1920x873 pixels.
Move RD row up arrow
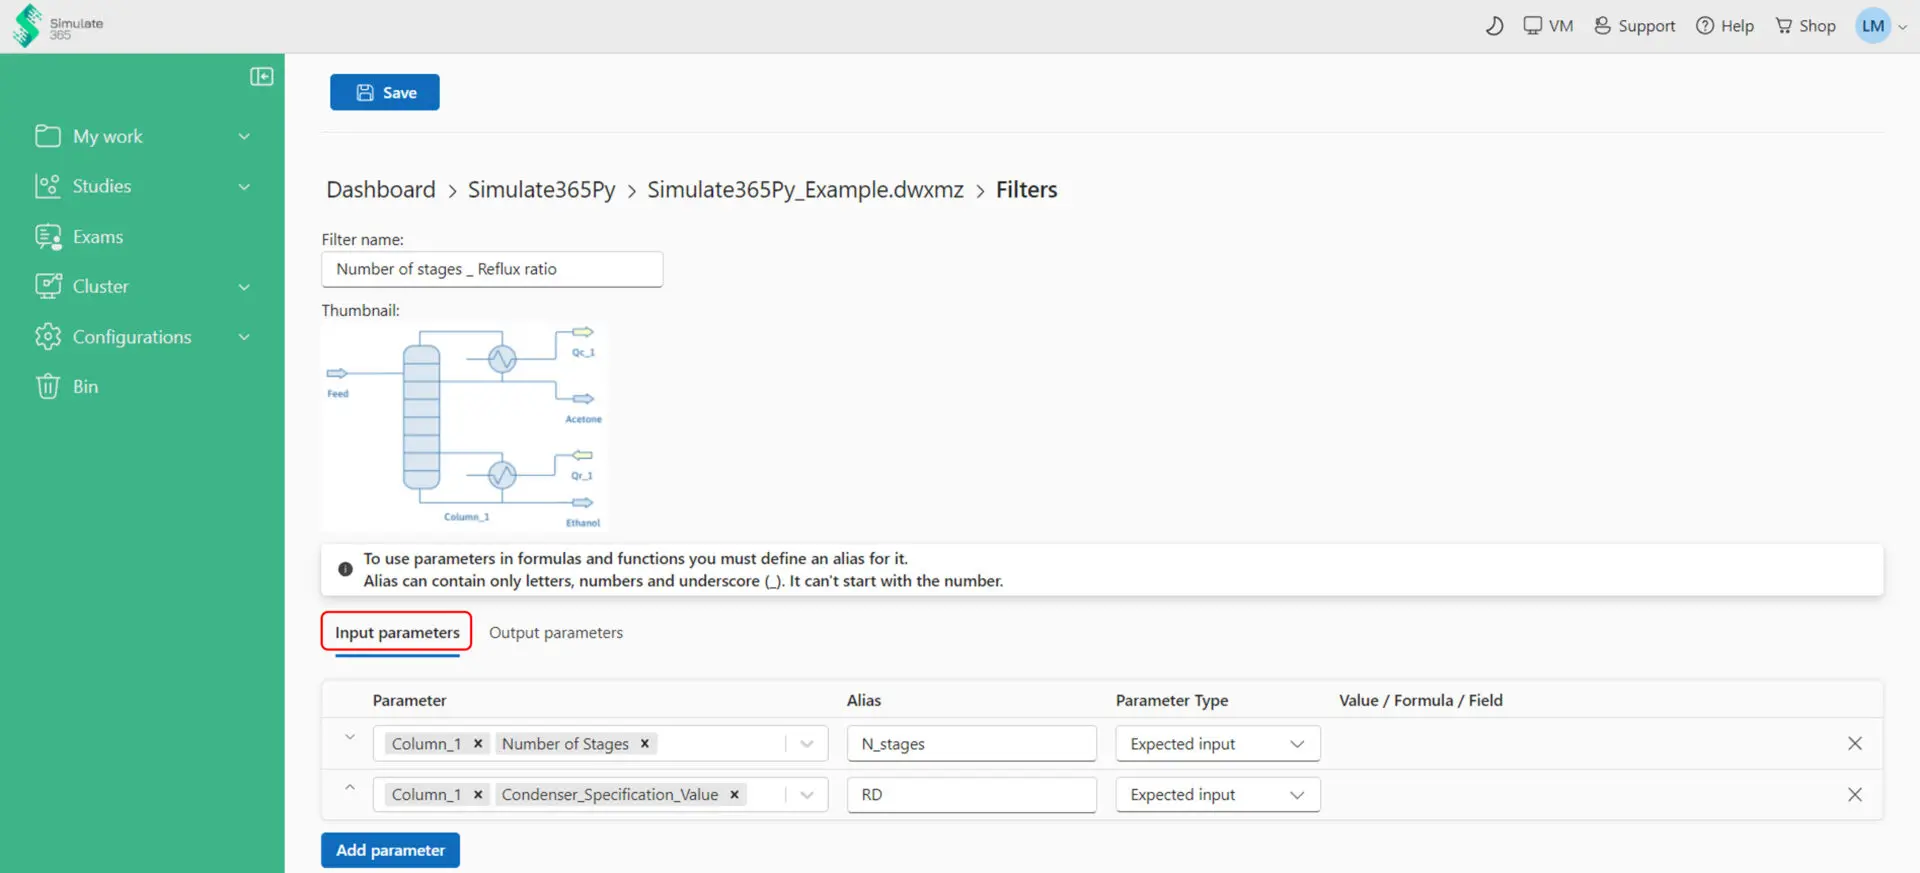tap(350, 788)
